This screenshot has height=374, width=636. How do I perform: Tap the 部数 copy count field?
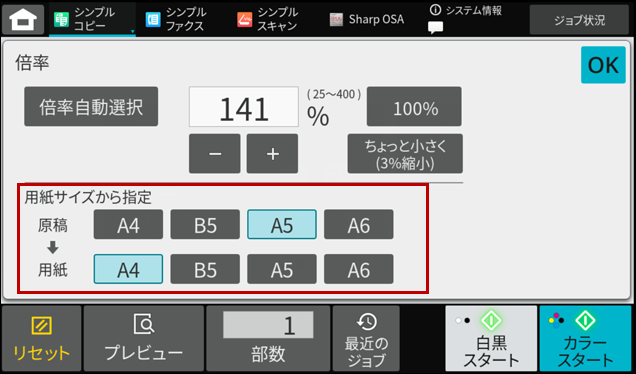point(268,325)
